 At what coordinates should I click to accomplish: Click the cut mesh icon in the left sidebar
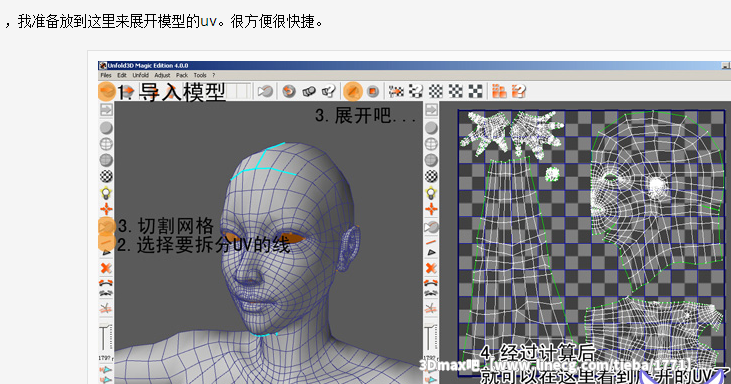click(x=106, y=226)
